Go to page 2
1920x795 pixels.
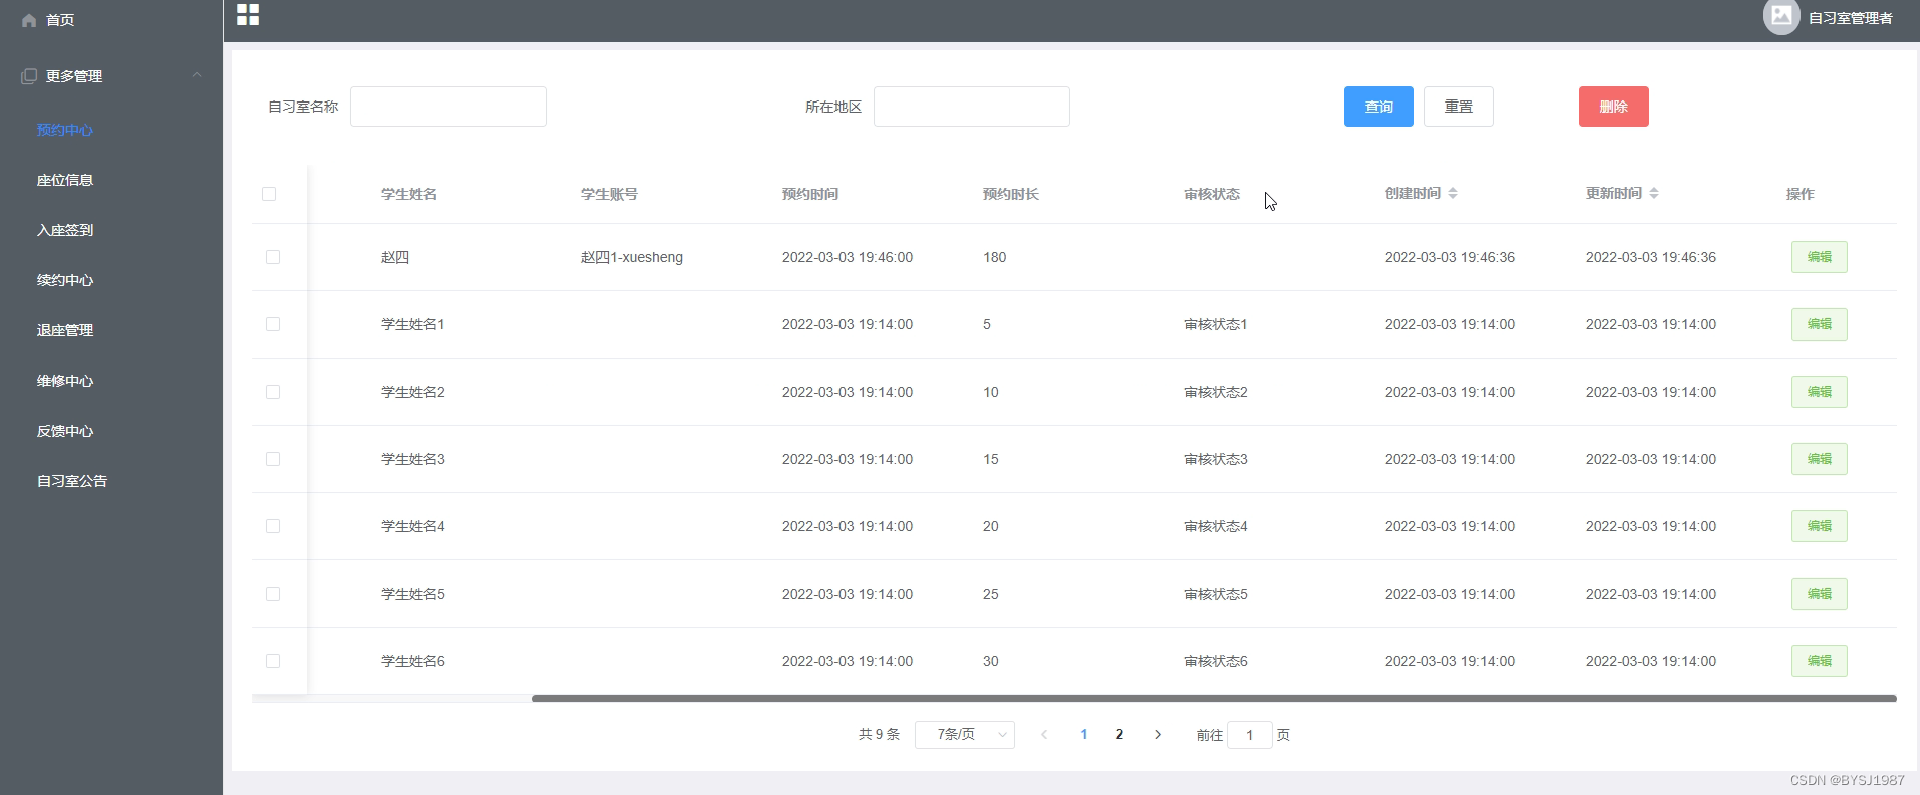(x=1119, y=734)
